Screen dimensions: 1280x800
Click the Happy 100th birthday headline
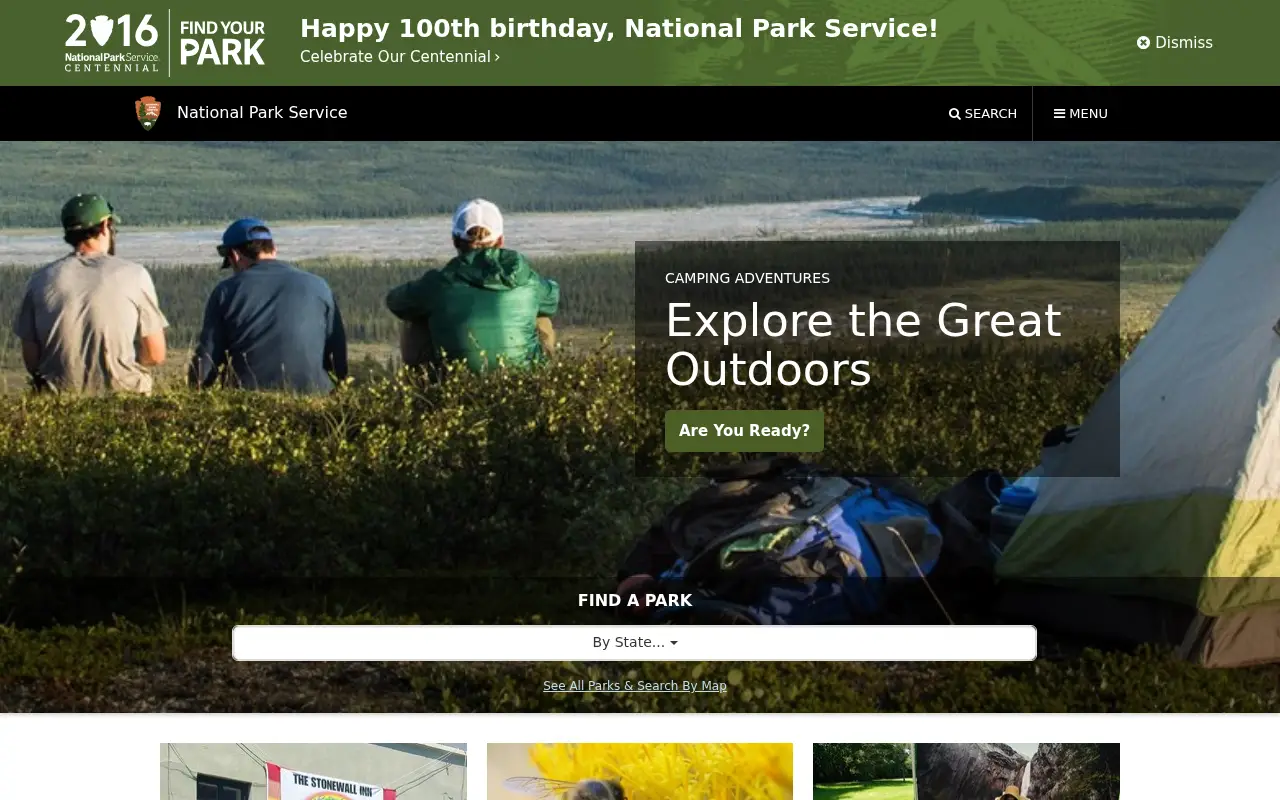[x=619, y=28]
